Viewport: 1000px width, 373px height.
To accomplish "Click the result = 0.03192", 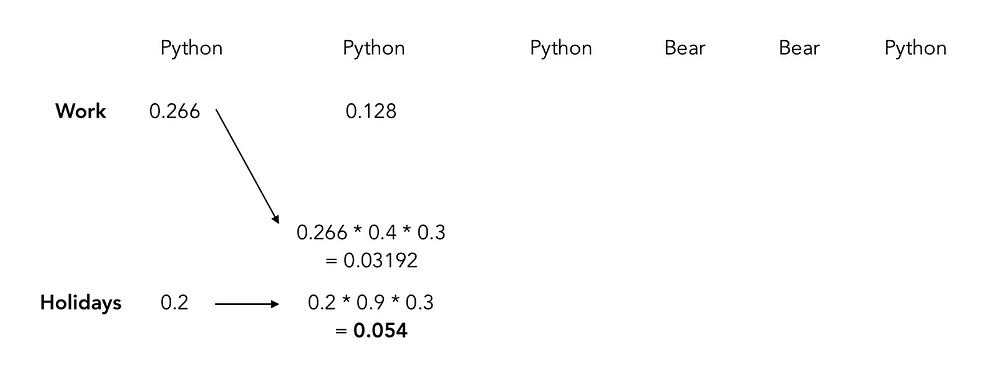I will 371,261.
